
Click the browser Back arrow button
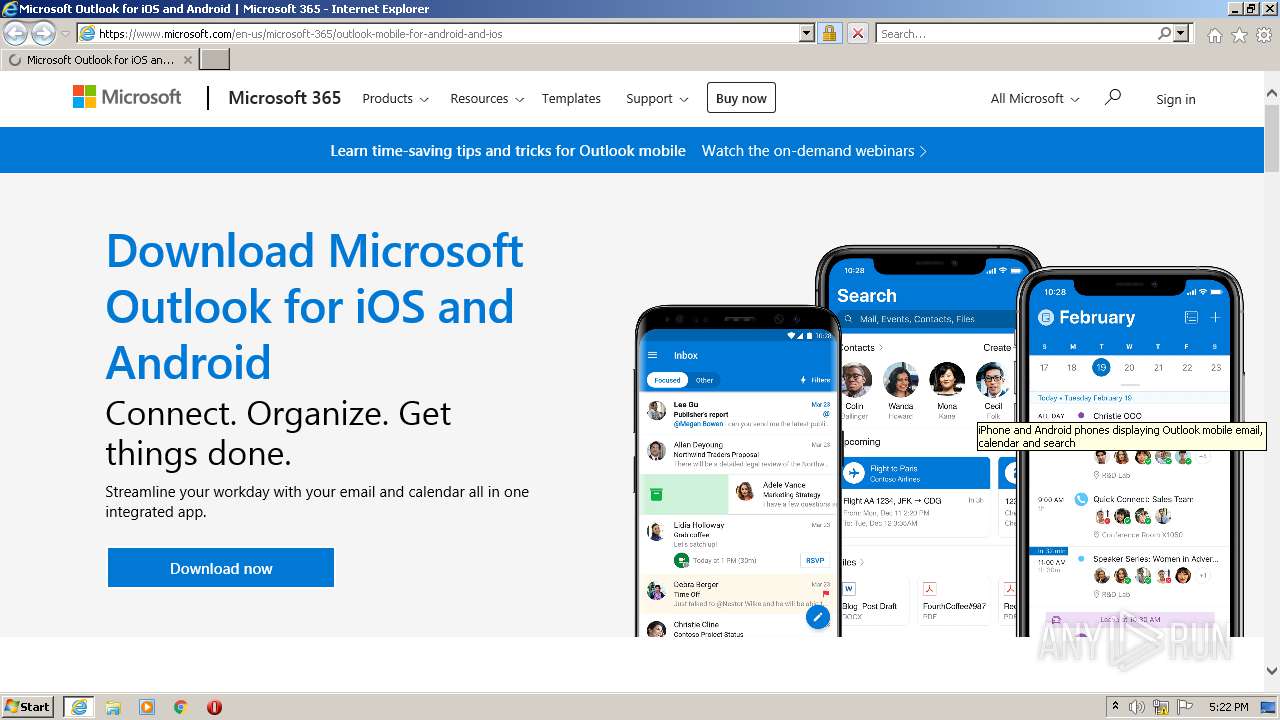pos(16,33)
